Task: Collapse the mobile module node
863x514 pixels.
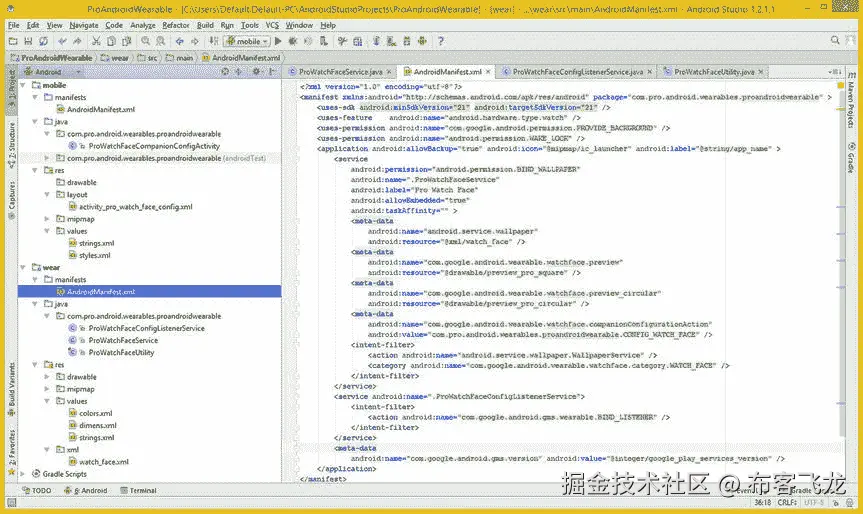Action: click(x=23, y=85)
